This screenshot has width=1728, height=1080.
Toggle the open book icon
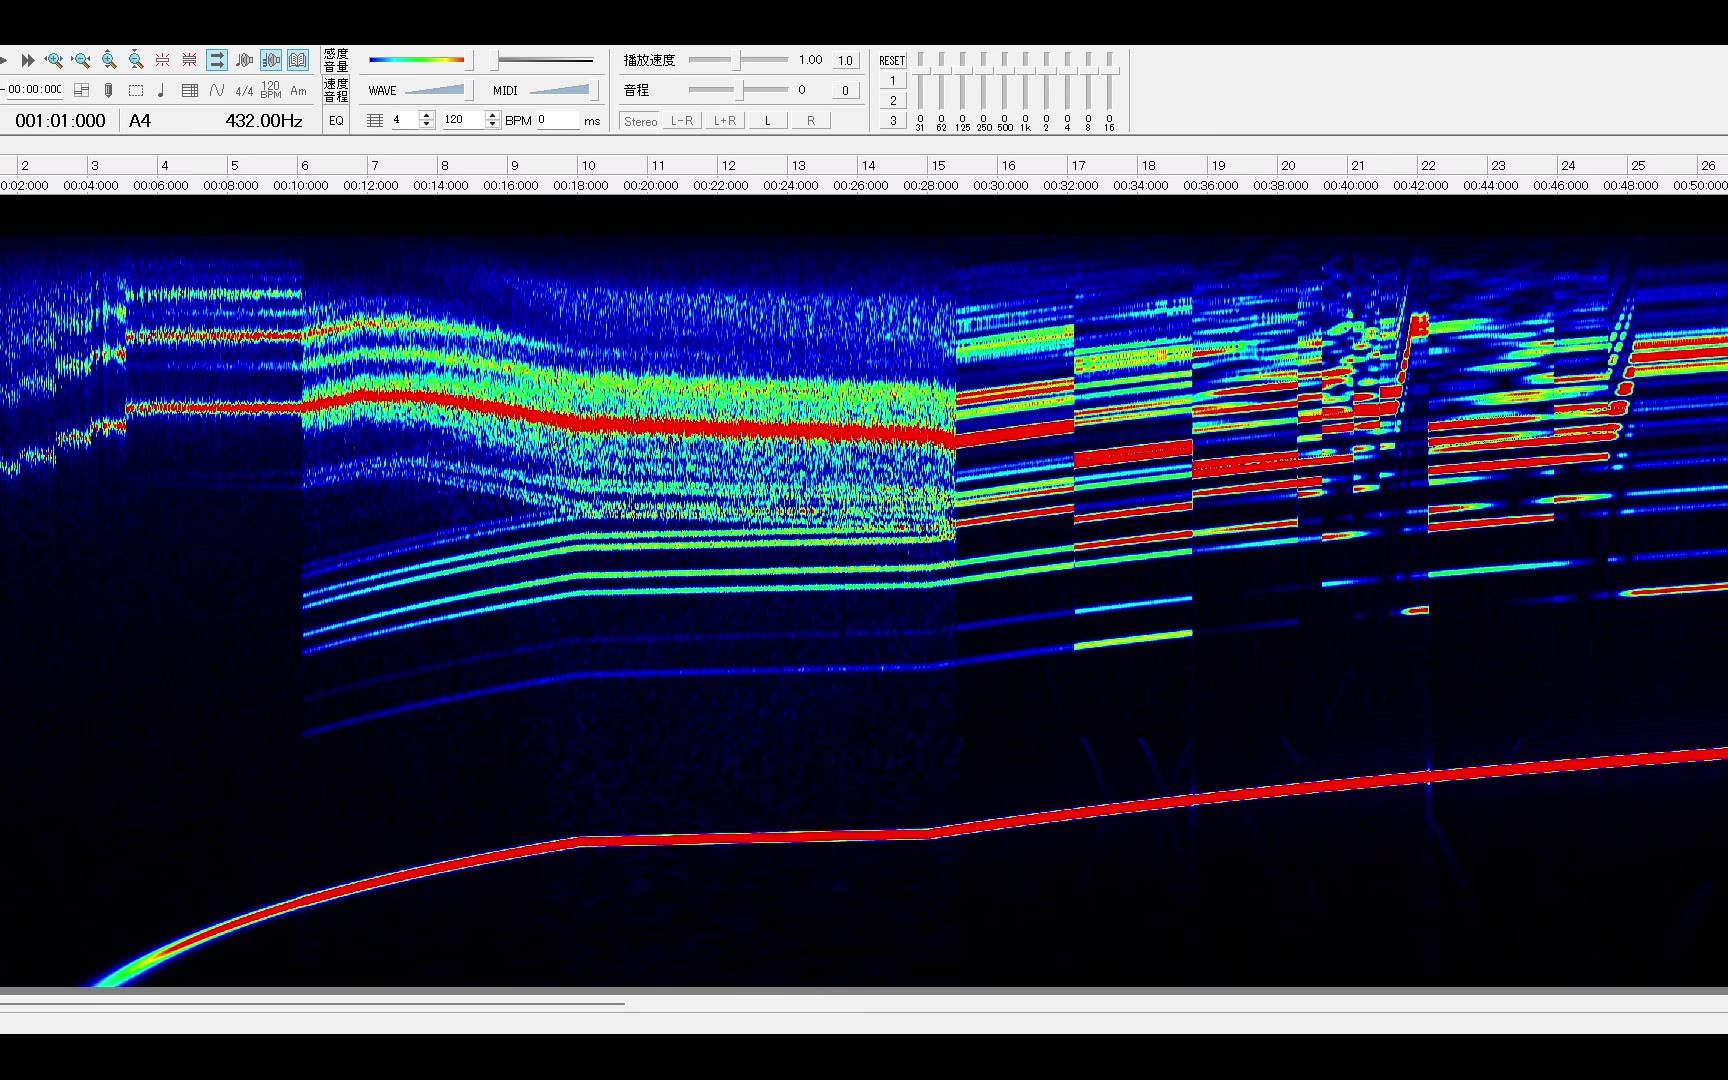pyautogui.click(x=298, y=61)
